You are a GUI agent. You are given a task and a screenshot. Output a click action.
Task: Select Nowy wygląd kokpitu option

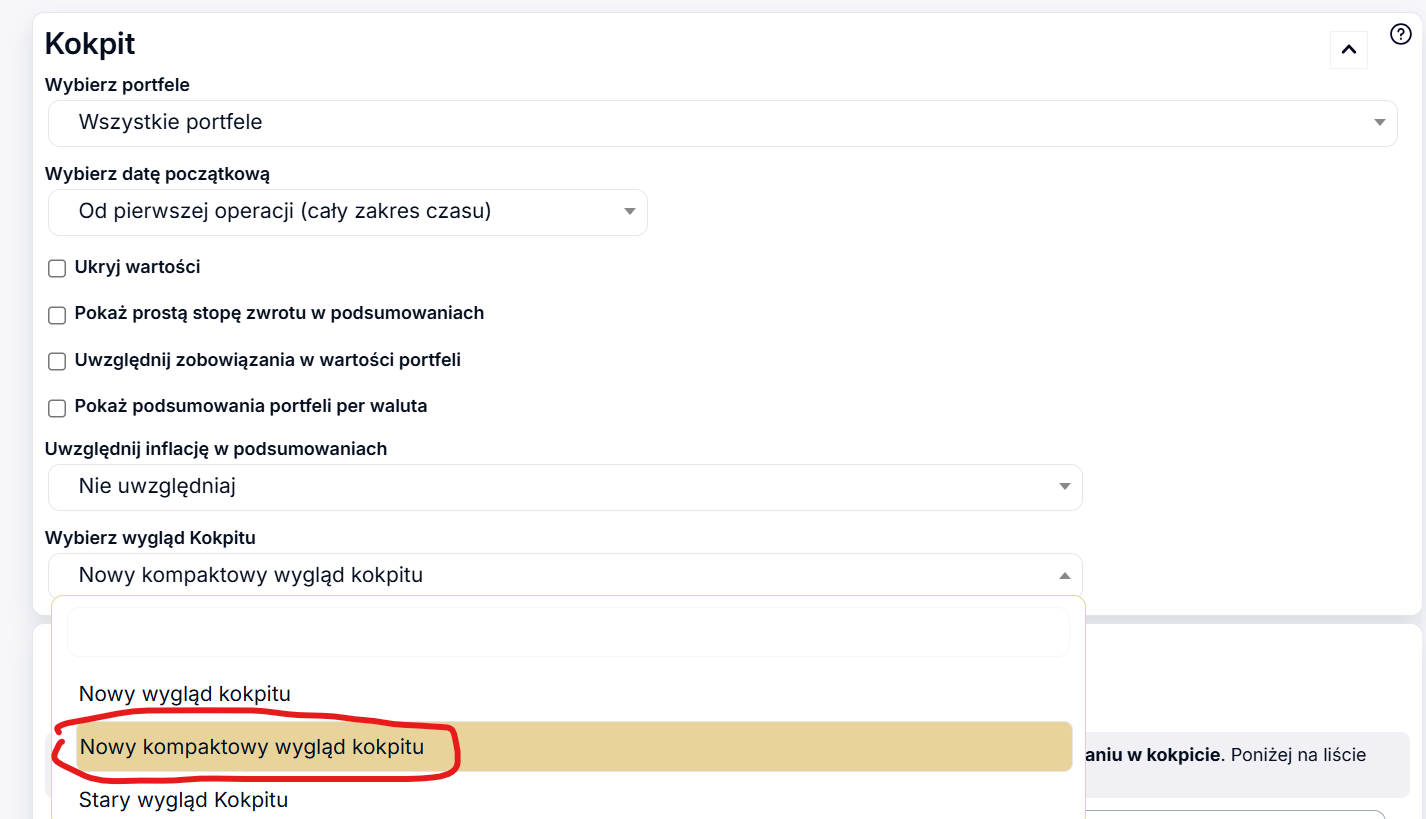click(185, 694)
